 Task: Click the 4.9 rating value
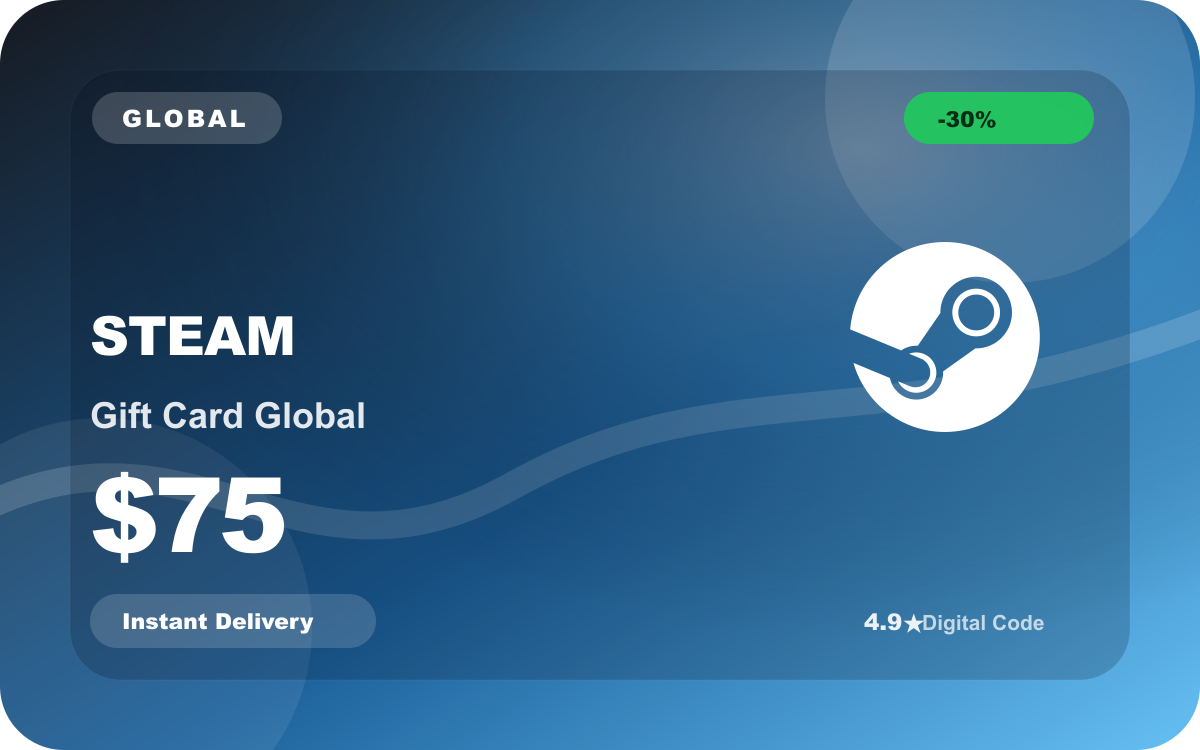[x=883, y=623]
